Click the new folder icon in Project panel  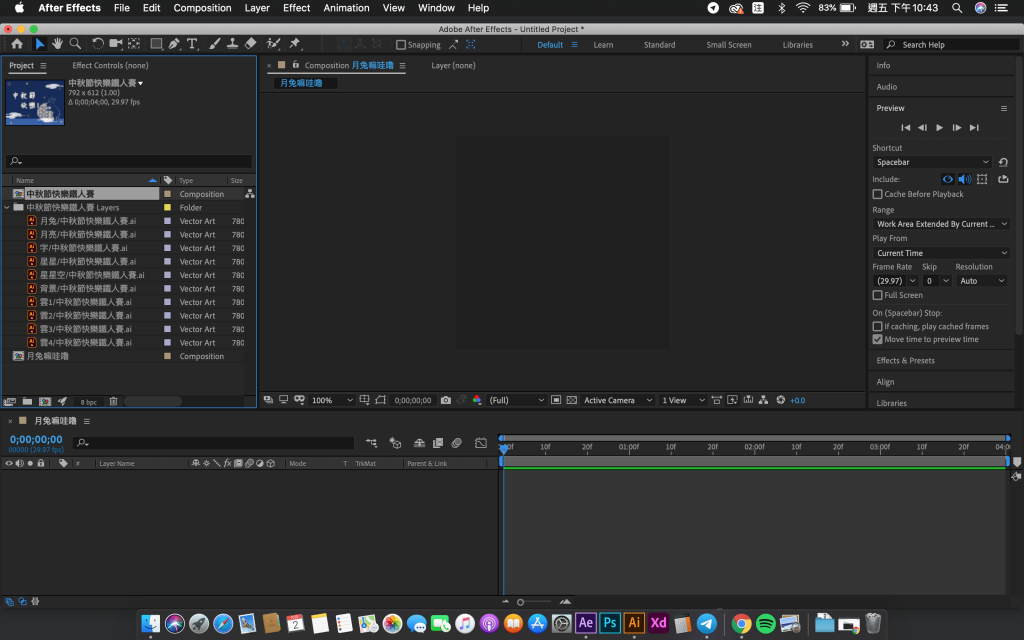(x=27, y=401)
